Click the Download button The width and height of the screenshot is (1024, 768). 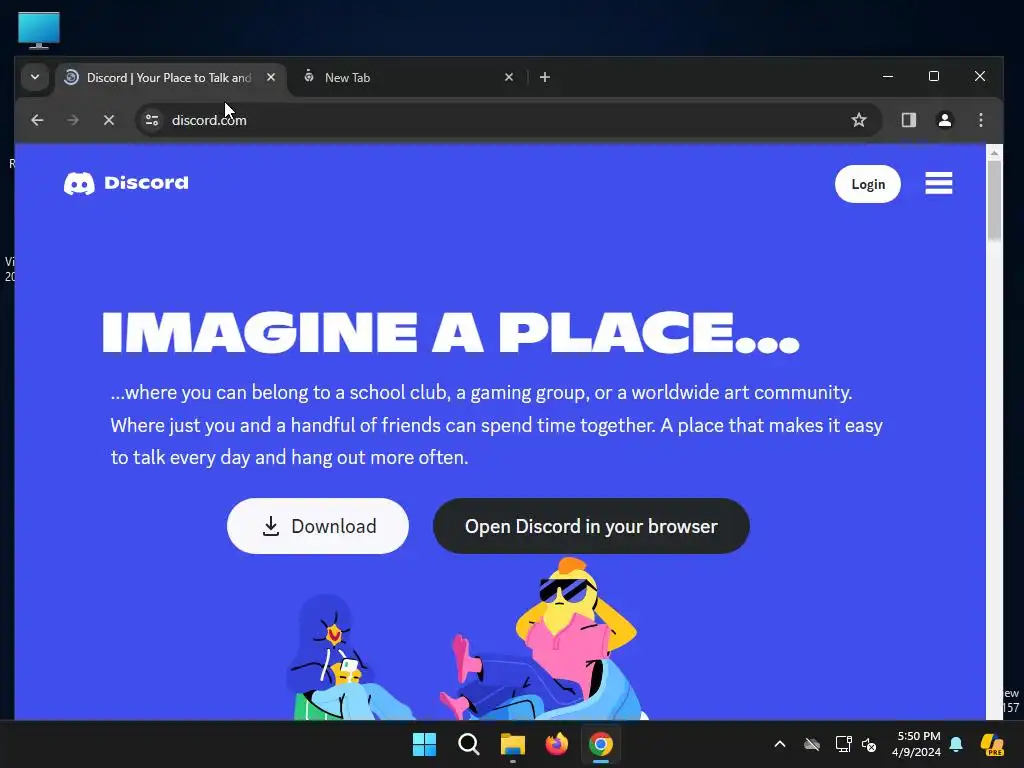click(318, 526)
